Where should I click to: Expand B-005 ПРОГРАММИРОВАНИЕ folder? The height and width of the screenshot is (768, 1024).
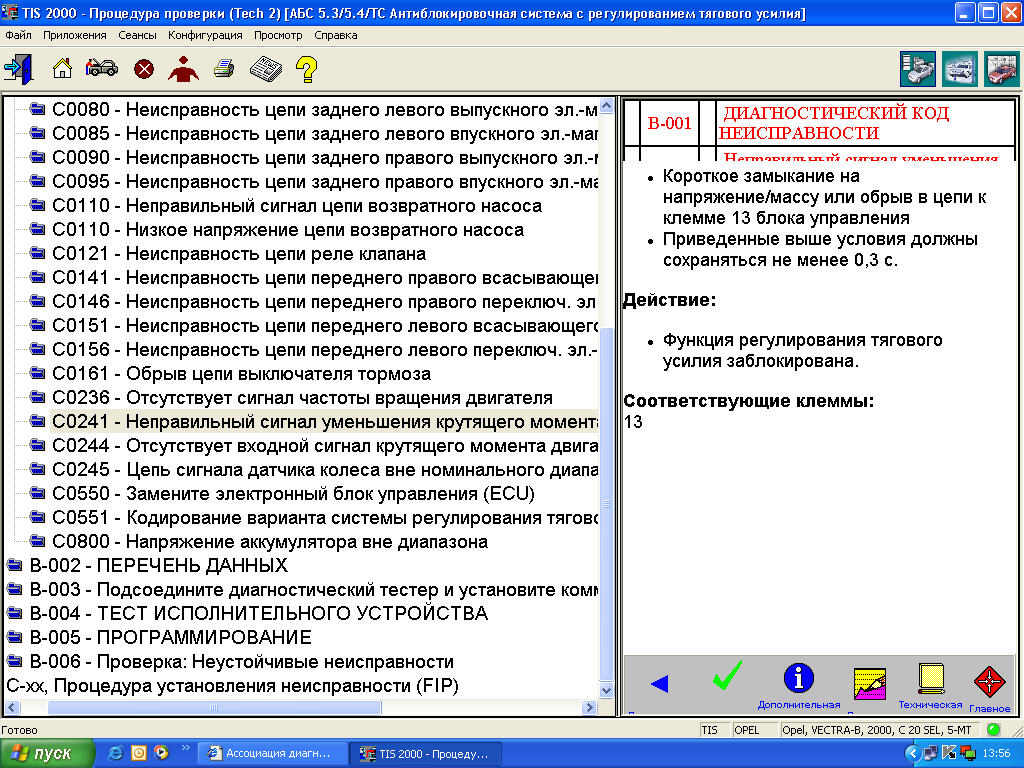tap(170, 637)
